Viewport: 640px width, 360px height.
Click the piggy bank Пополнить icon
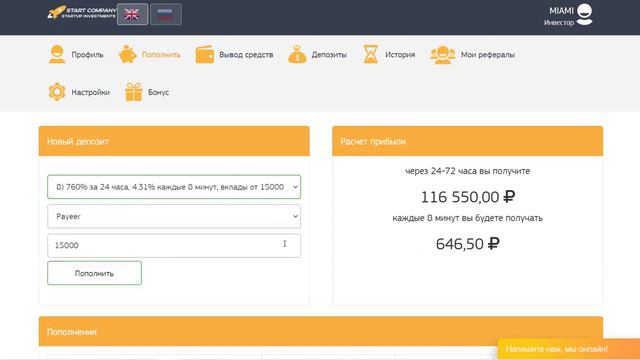127,54
